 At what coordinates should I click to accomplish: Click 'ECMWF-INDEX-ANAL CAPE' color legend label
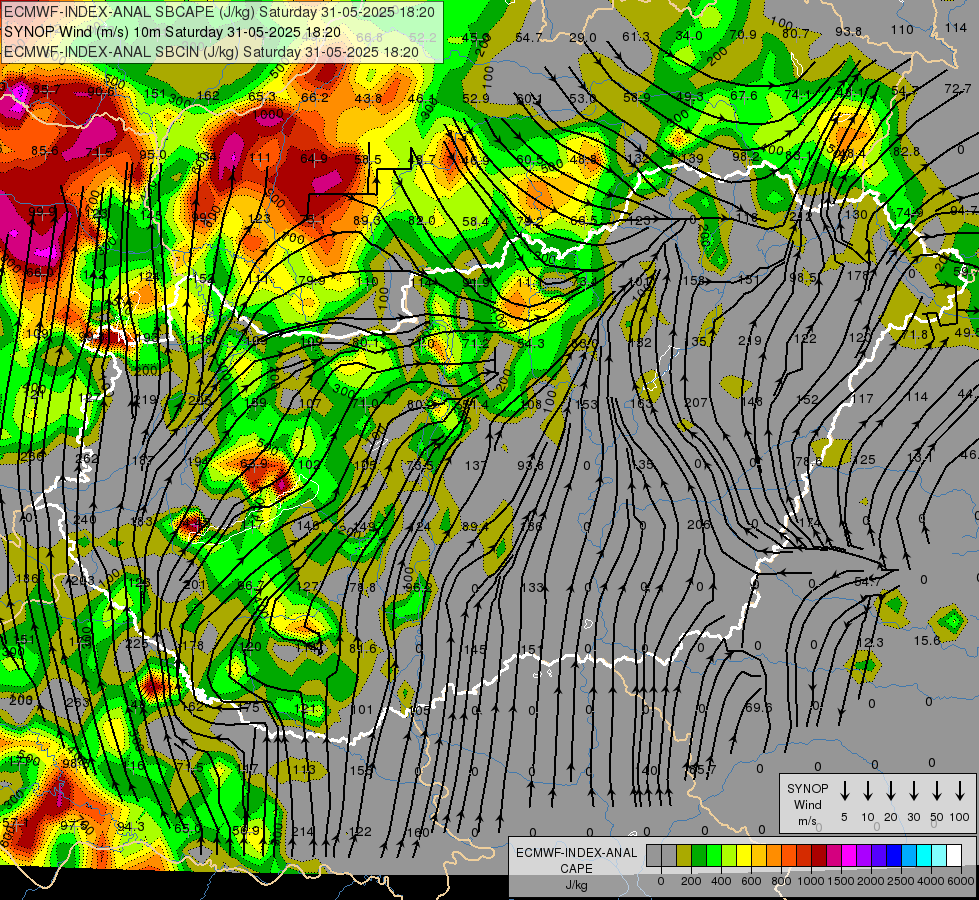point(576,860)
